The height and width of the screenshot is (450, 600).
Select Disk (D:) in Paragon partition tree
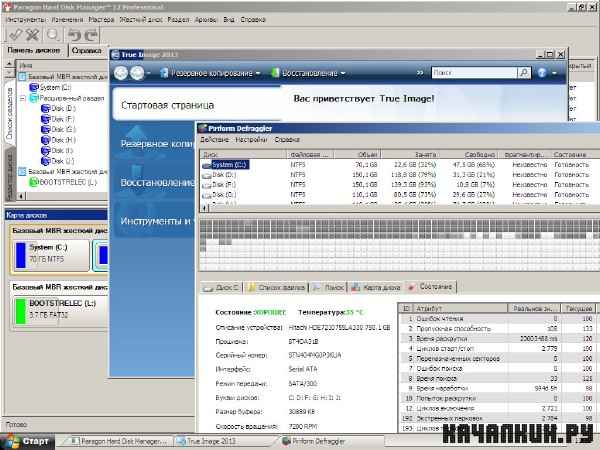point(58,109)
